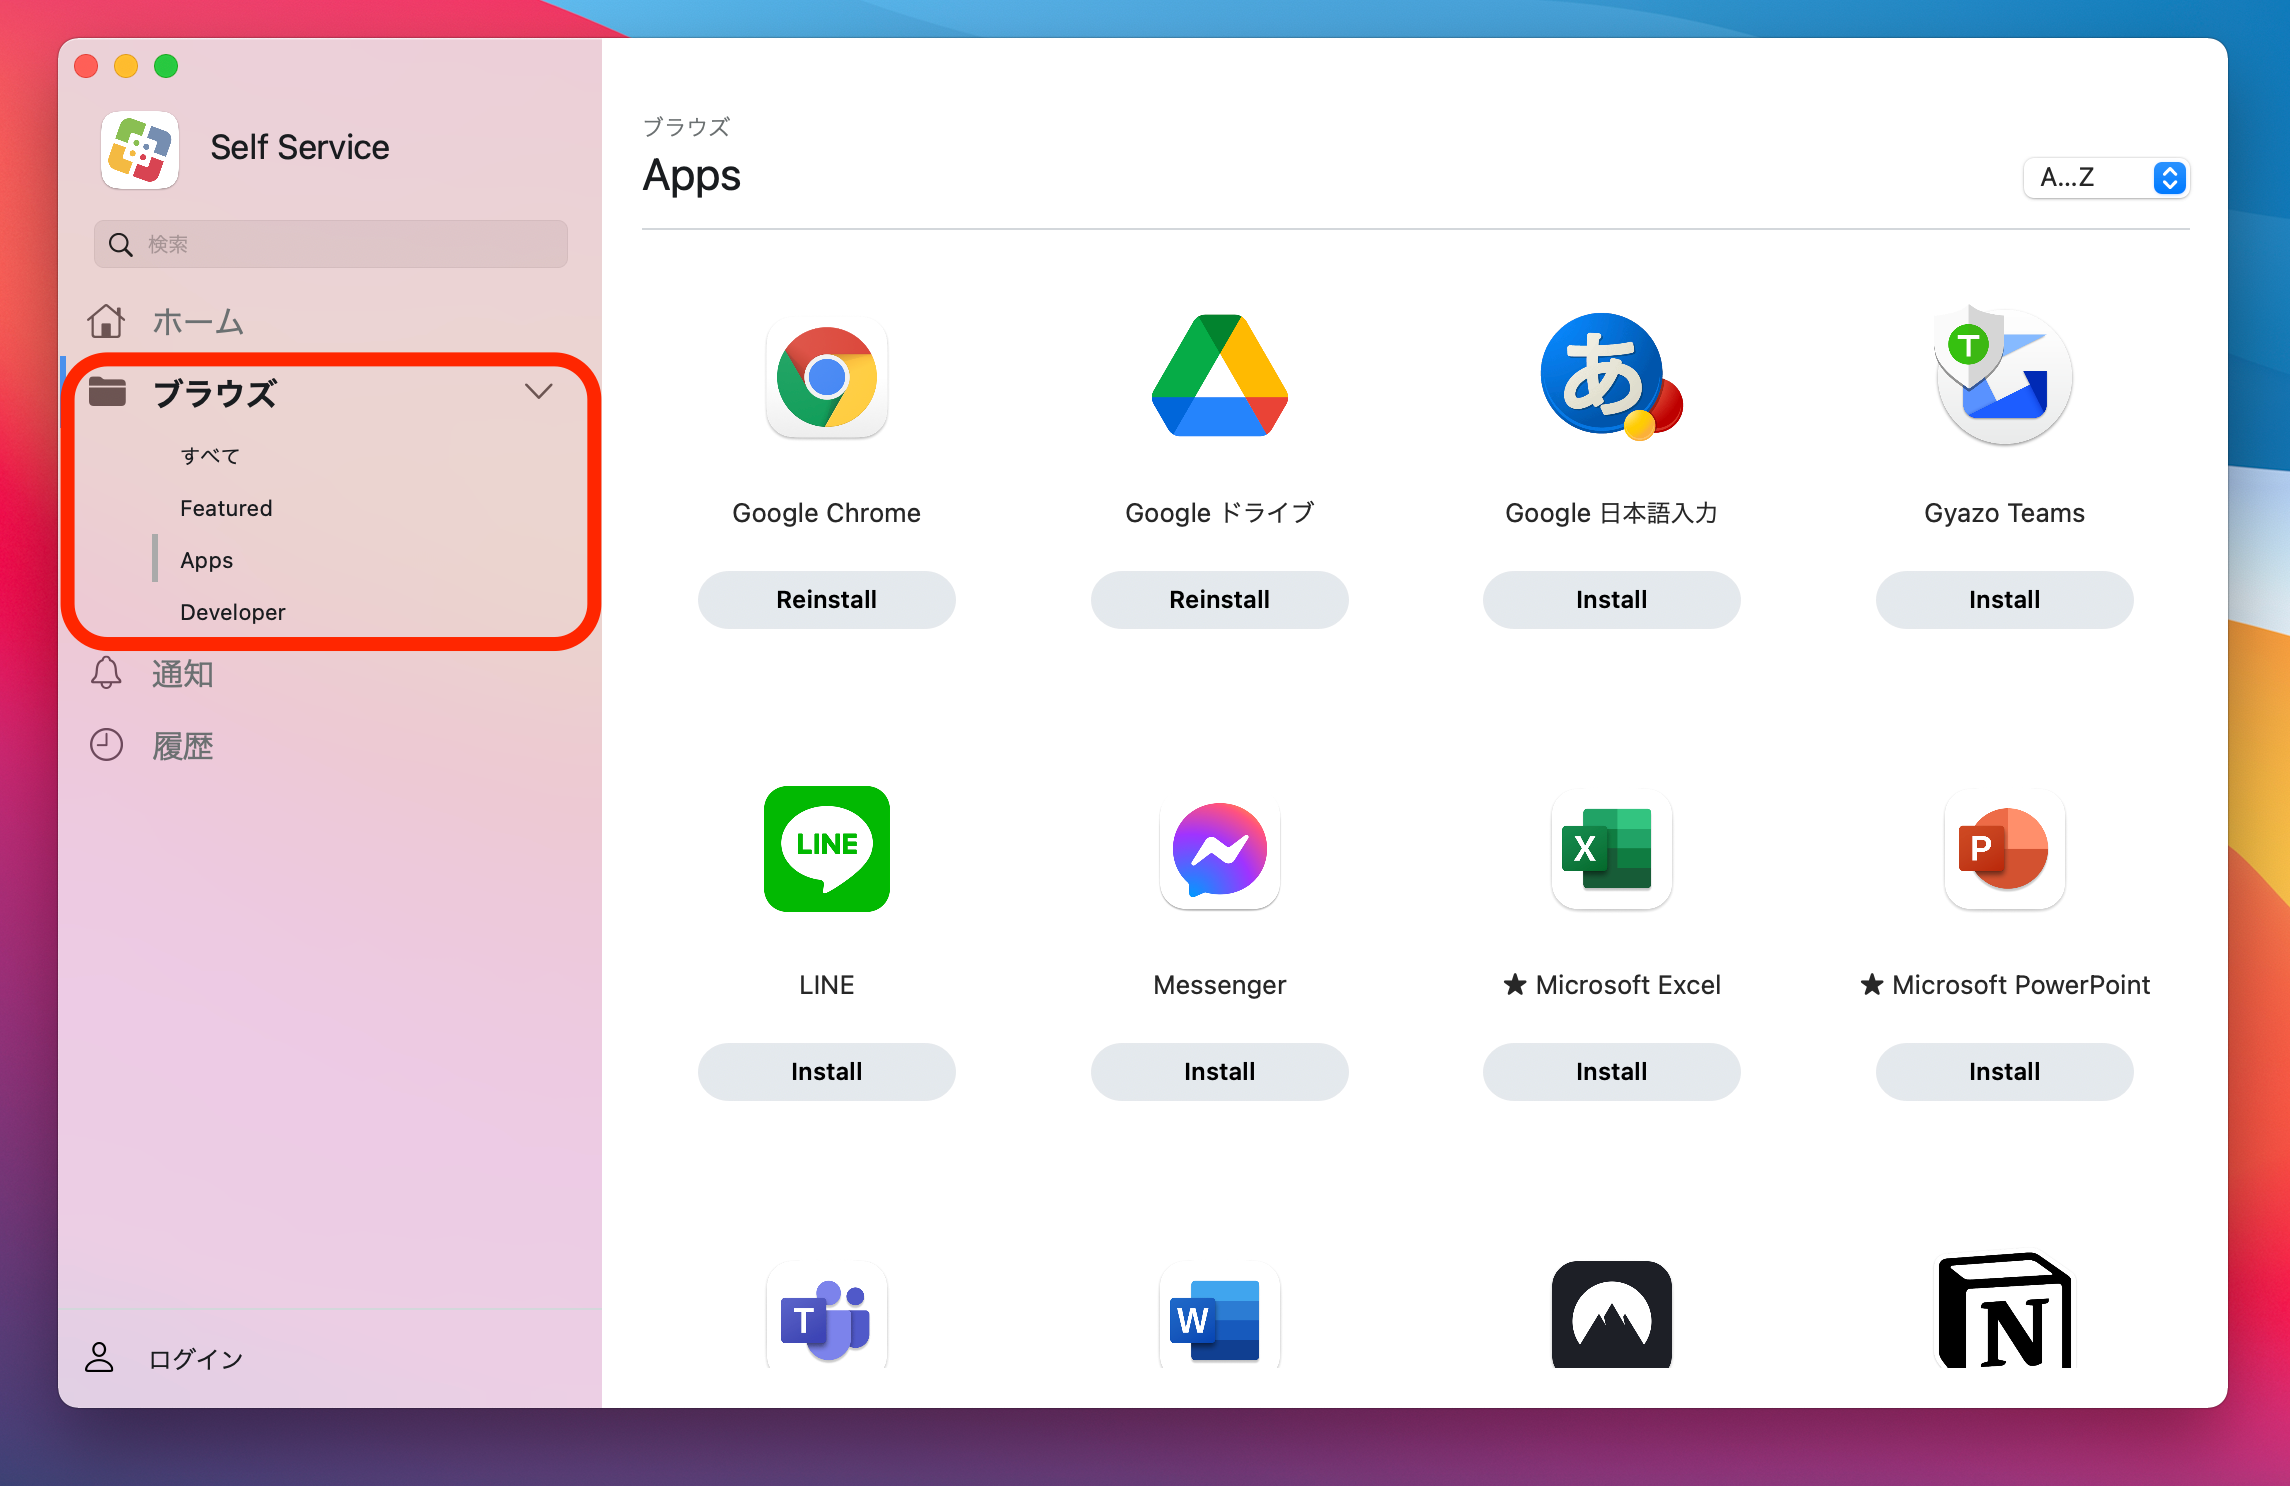Open the LINE app icon

(826, 848)
